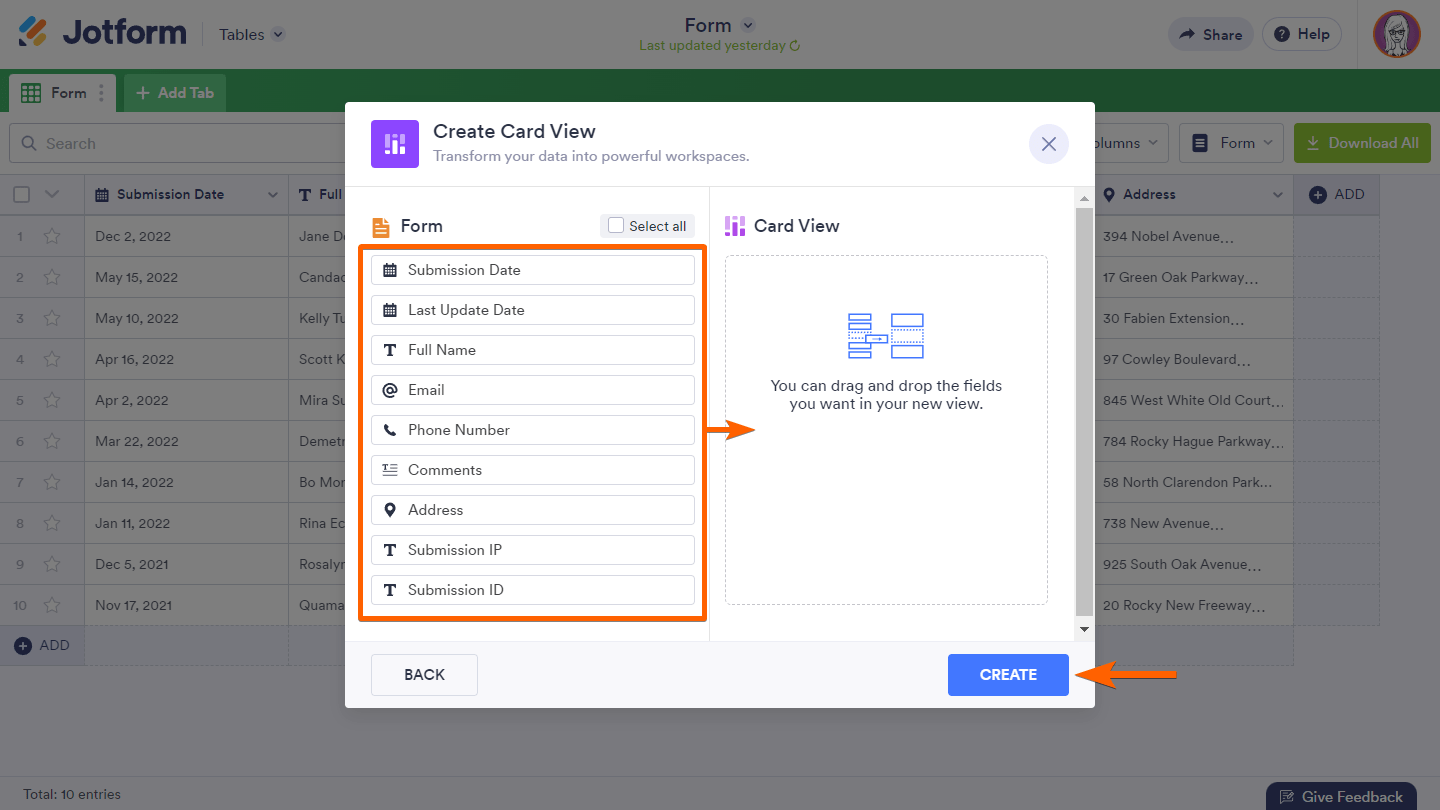
Task: Click the BACK button
Action: click(x=424, y=675)
